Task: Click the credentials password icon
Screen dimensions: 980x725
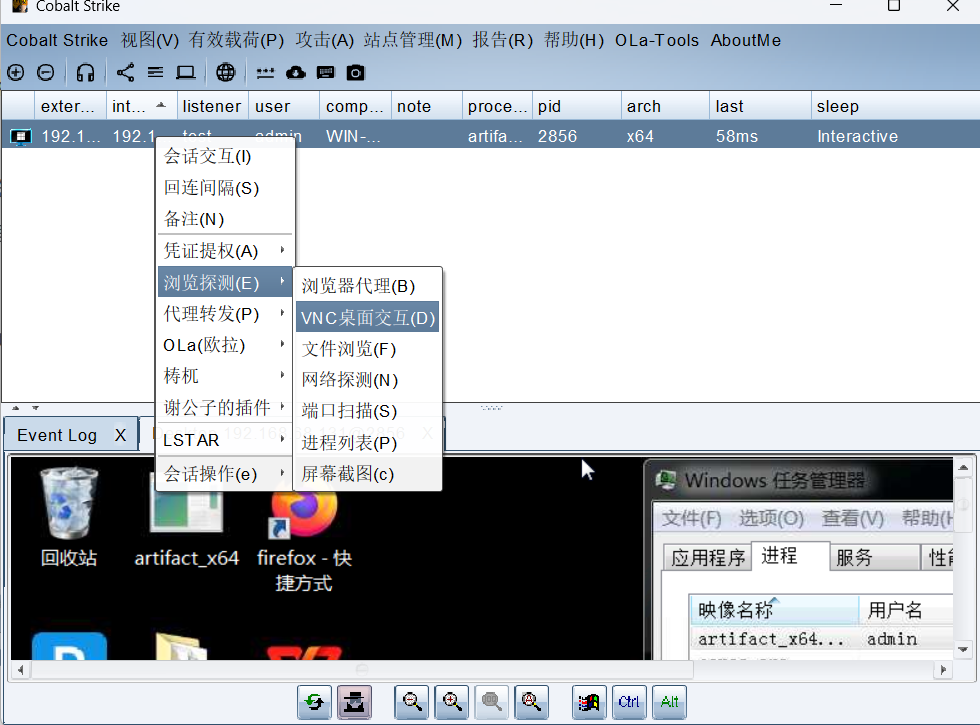Action: pos(265,73)
